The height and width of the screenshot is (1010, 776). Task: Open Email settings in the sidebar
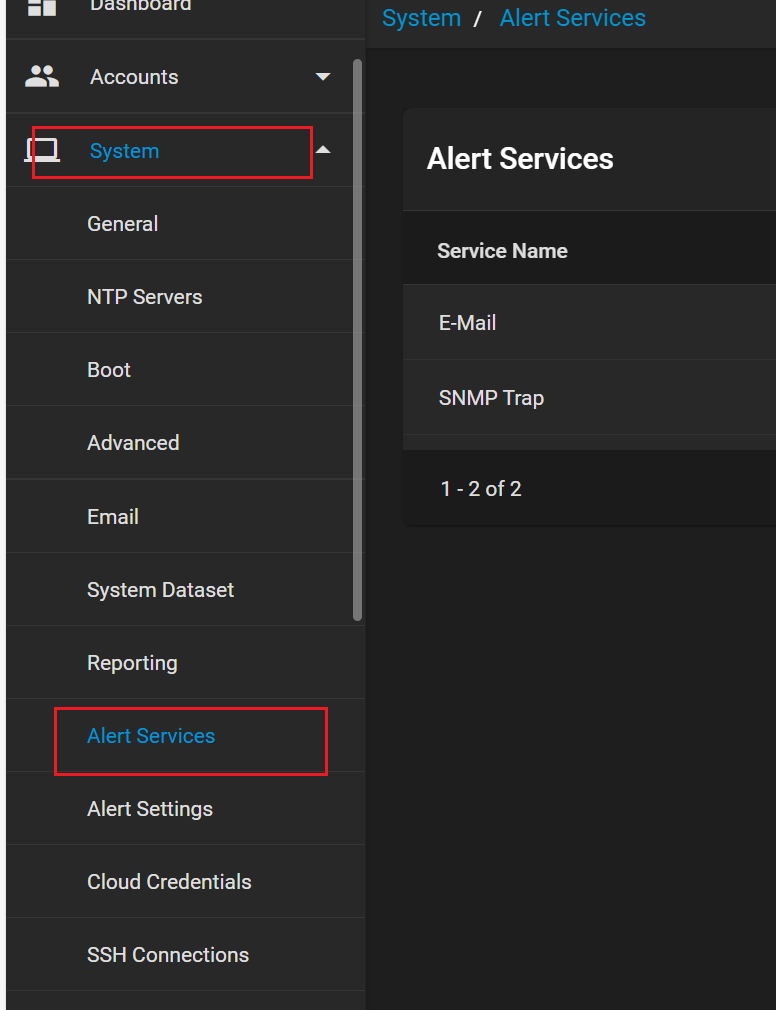pos(113,517)
